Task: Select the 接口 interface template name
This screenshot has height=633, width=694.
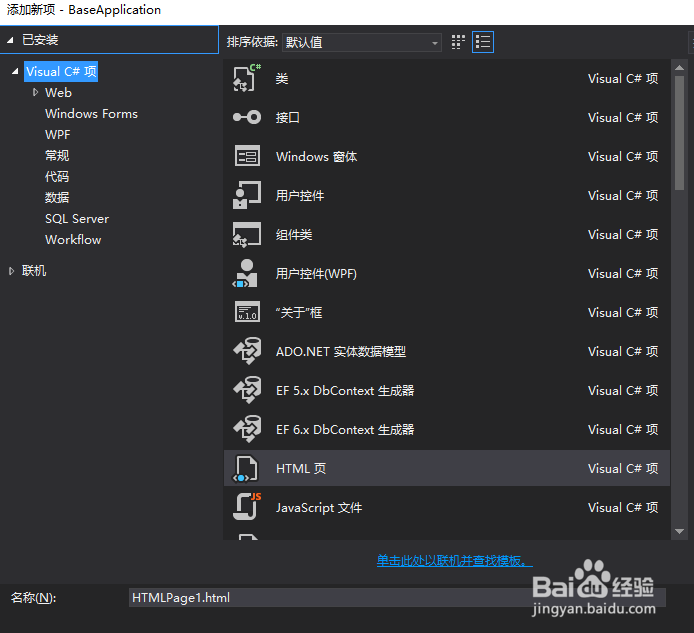Action: (x=288, y=117)
